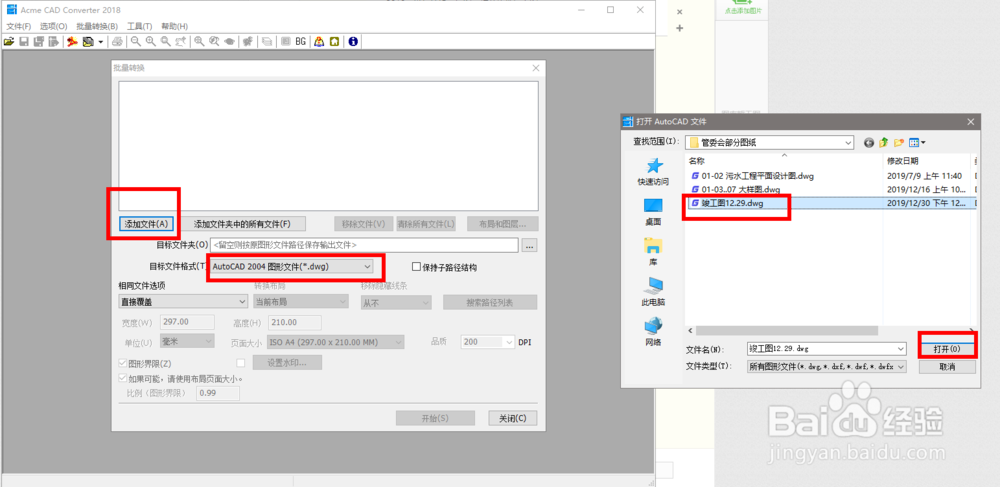Image resolution: width=1000 pixels, height=487 pixels.
Task: Toggle the BG background color button
Action: point(300,41)
